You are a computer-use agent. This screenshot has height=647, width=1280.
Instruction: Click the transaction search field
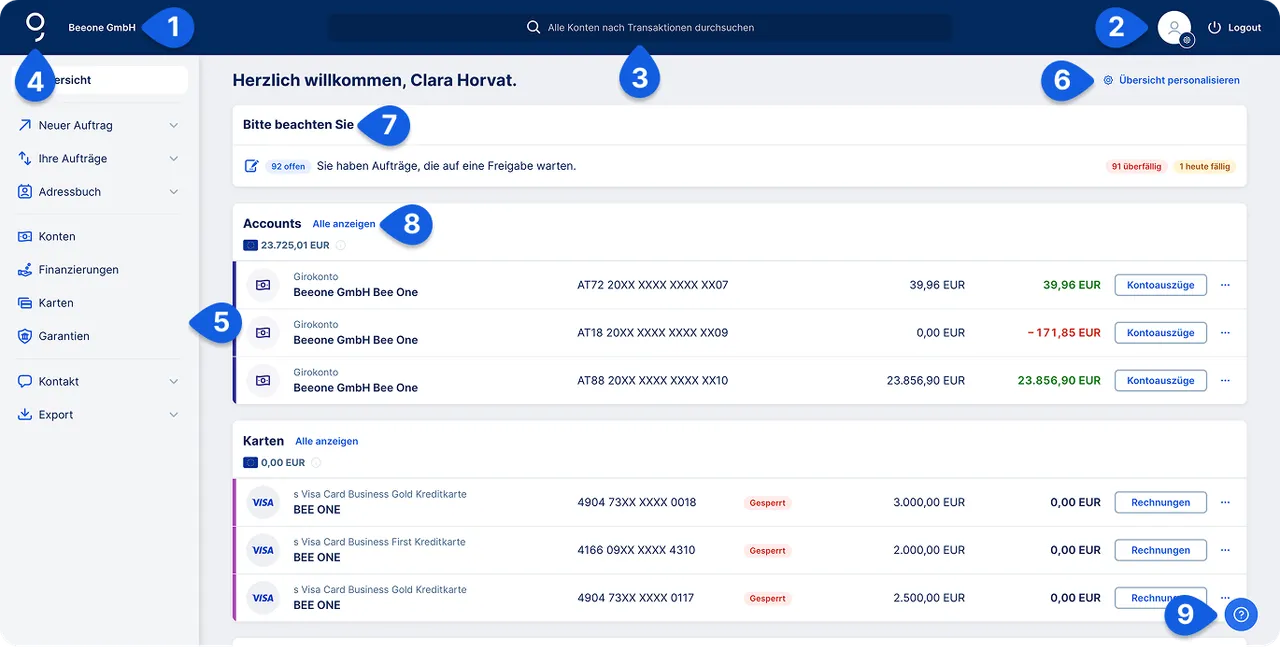[x=640, y=28]
